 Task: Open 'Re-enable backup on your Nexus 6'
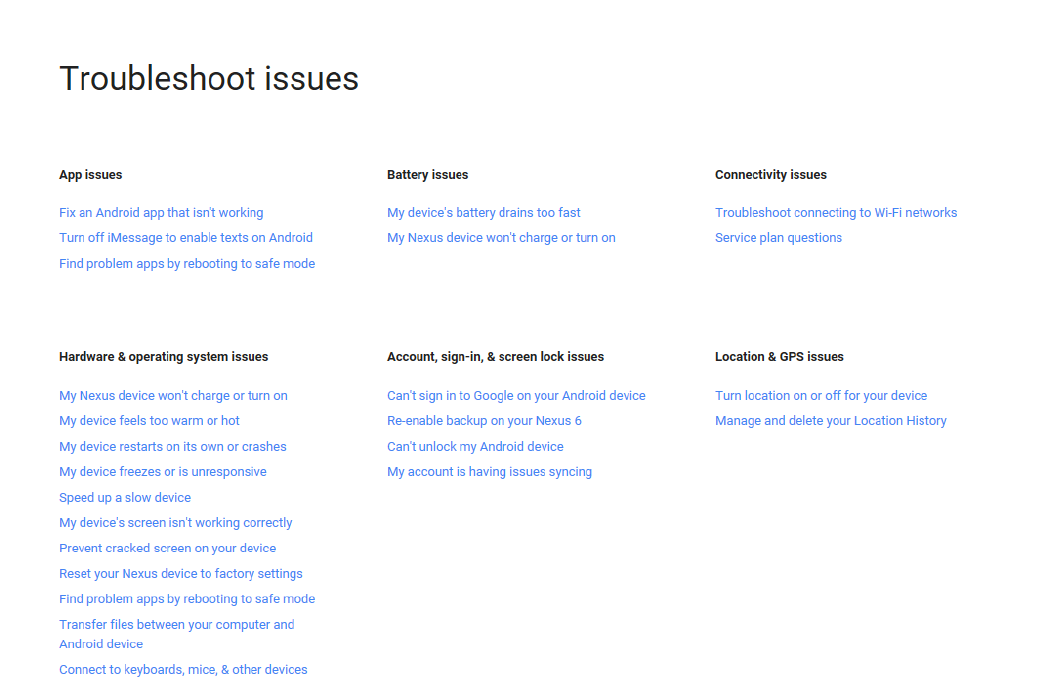click(x=484, y=421)
